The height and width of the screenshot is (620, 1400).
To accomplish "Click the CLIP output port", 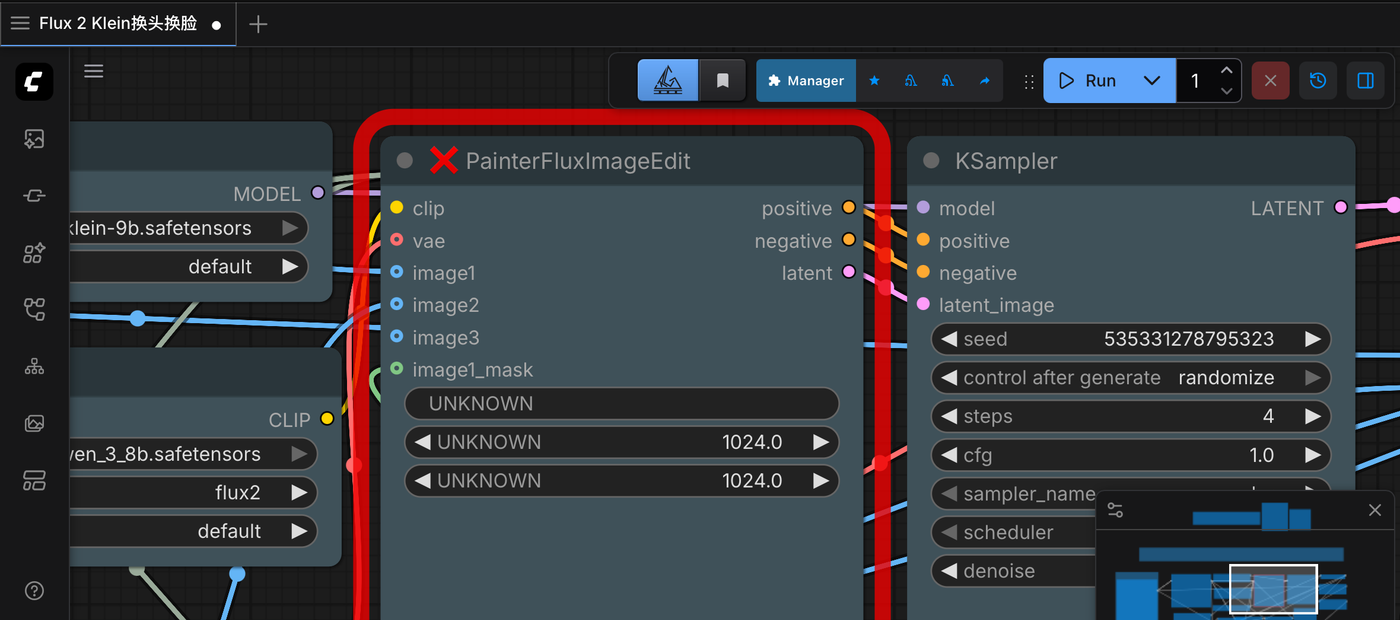I will [327, 419].
